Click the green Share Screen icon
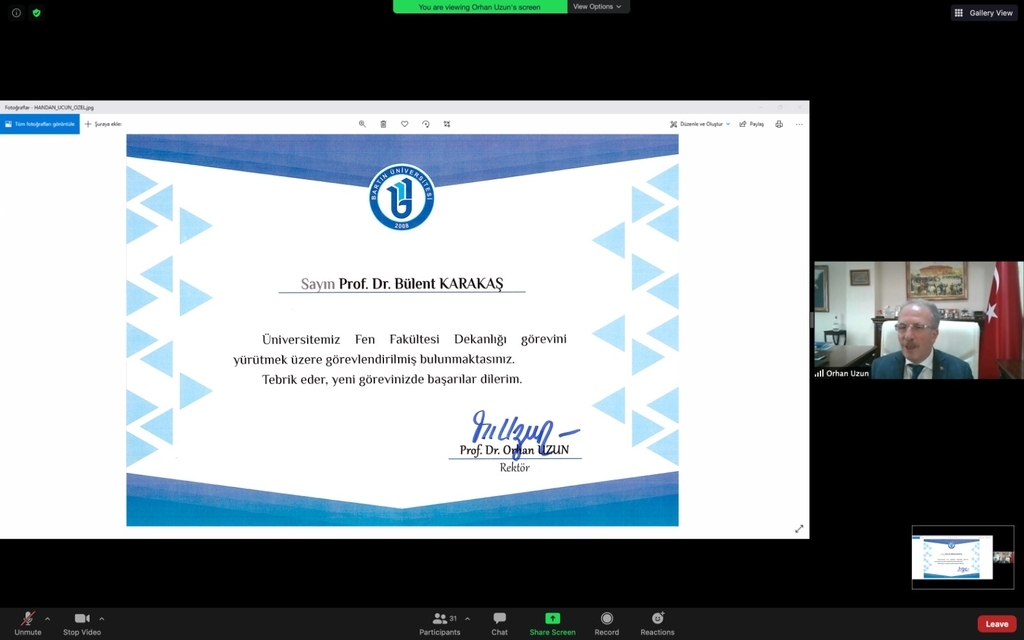Image resolution: width=1024 pixels, height=640 pixels. [552, 619]
